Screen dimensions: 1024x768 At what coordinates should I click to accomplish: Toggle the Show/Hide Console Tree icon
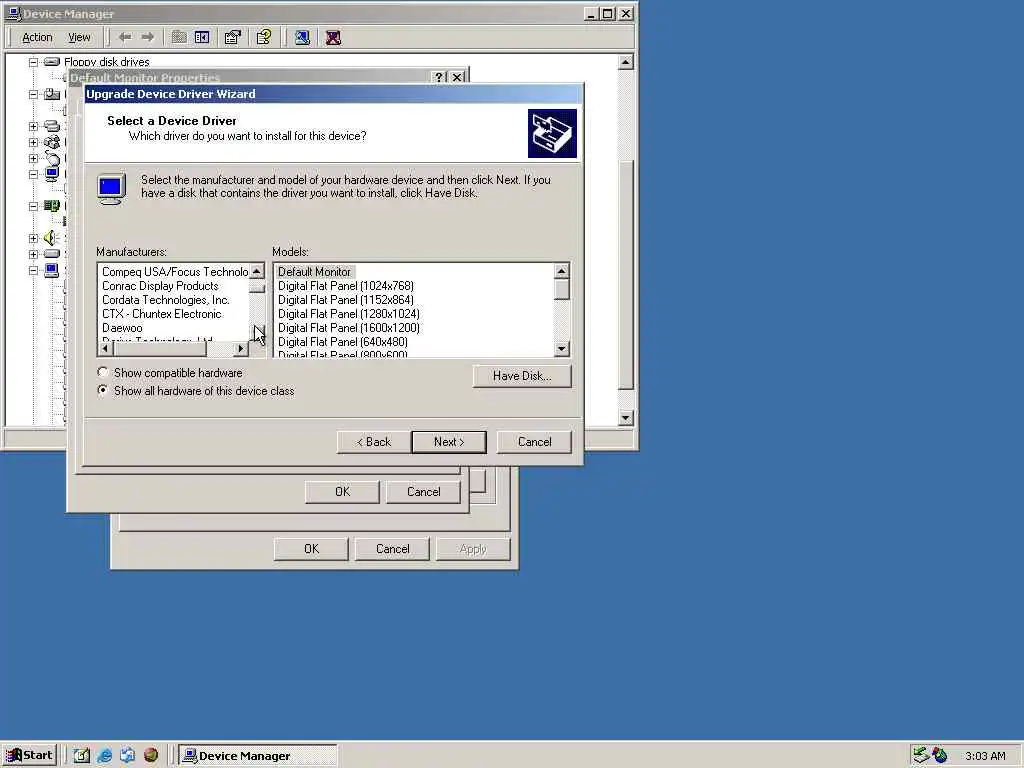point(202,37)
